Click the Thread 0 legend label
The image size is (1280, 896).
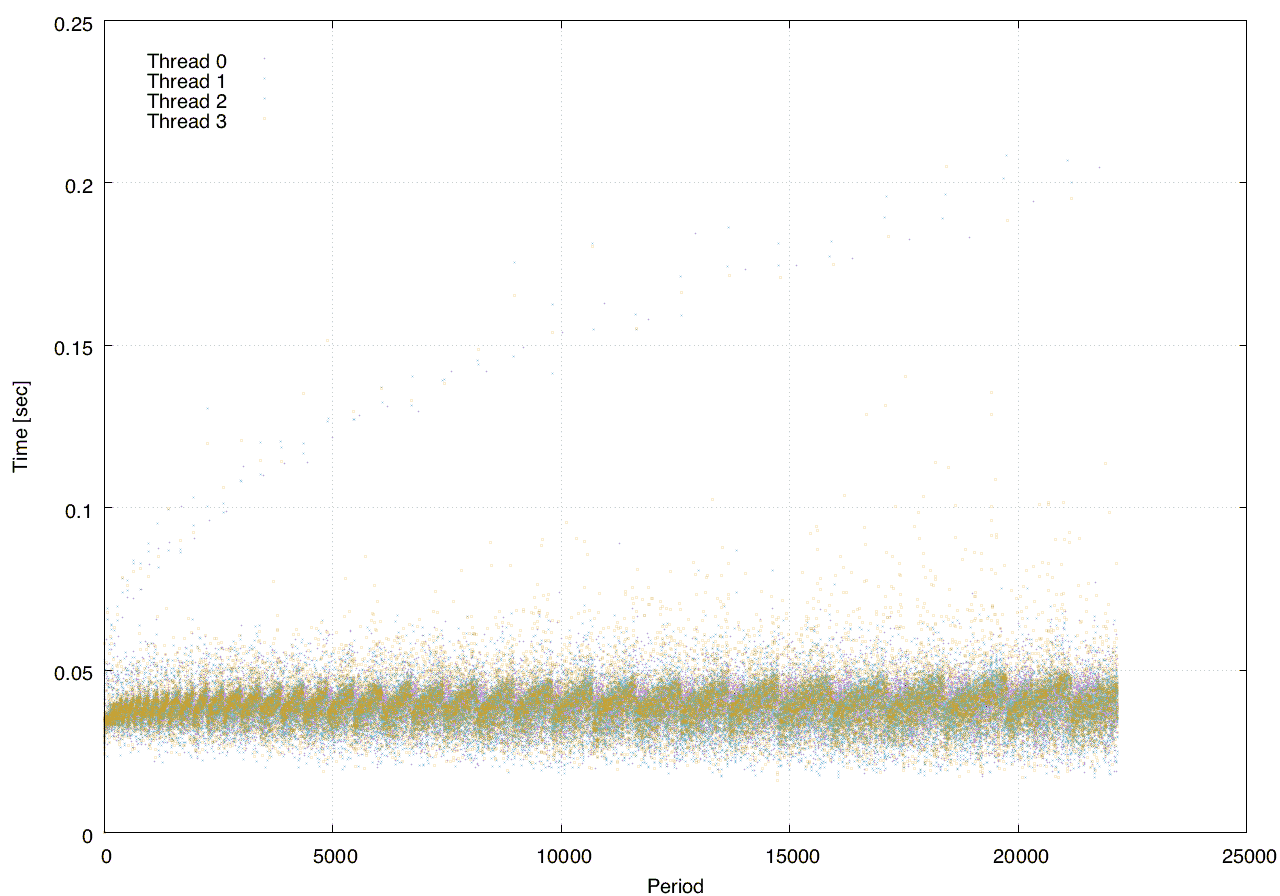[186, 61]
